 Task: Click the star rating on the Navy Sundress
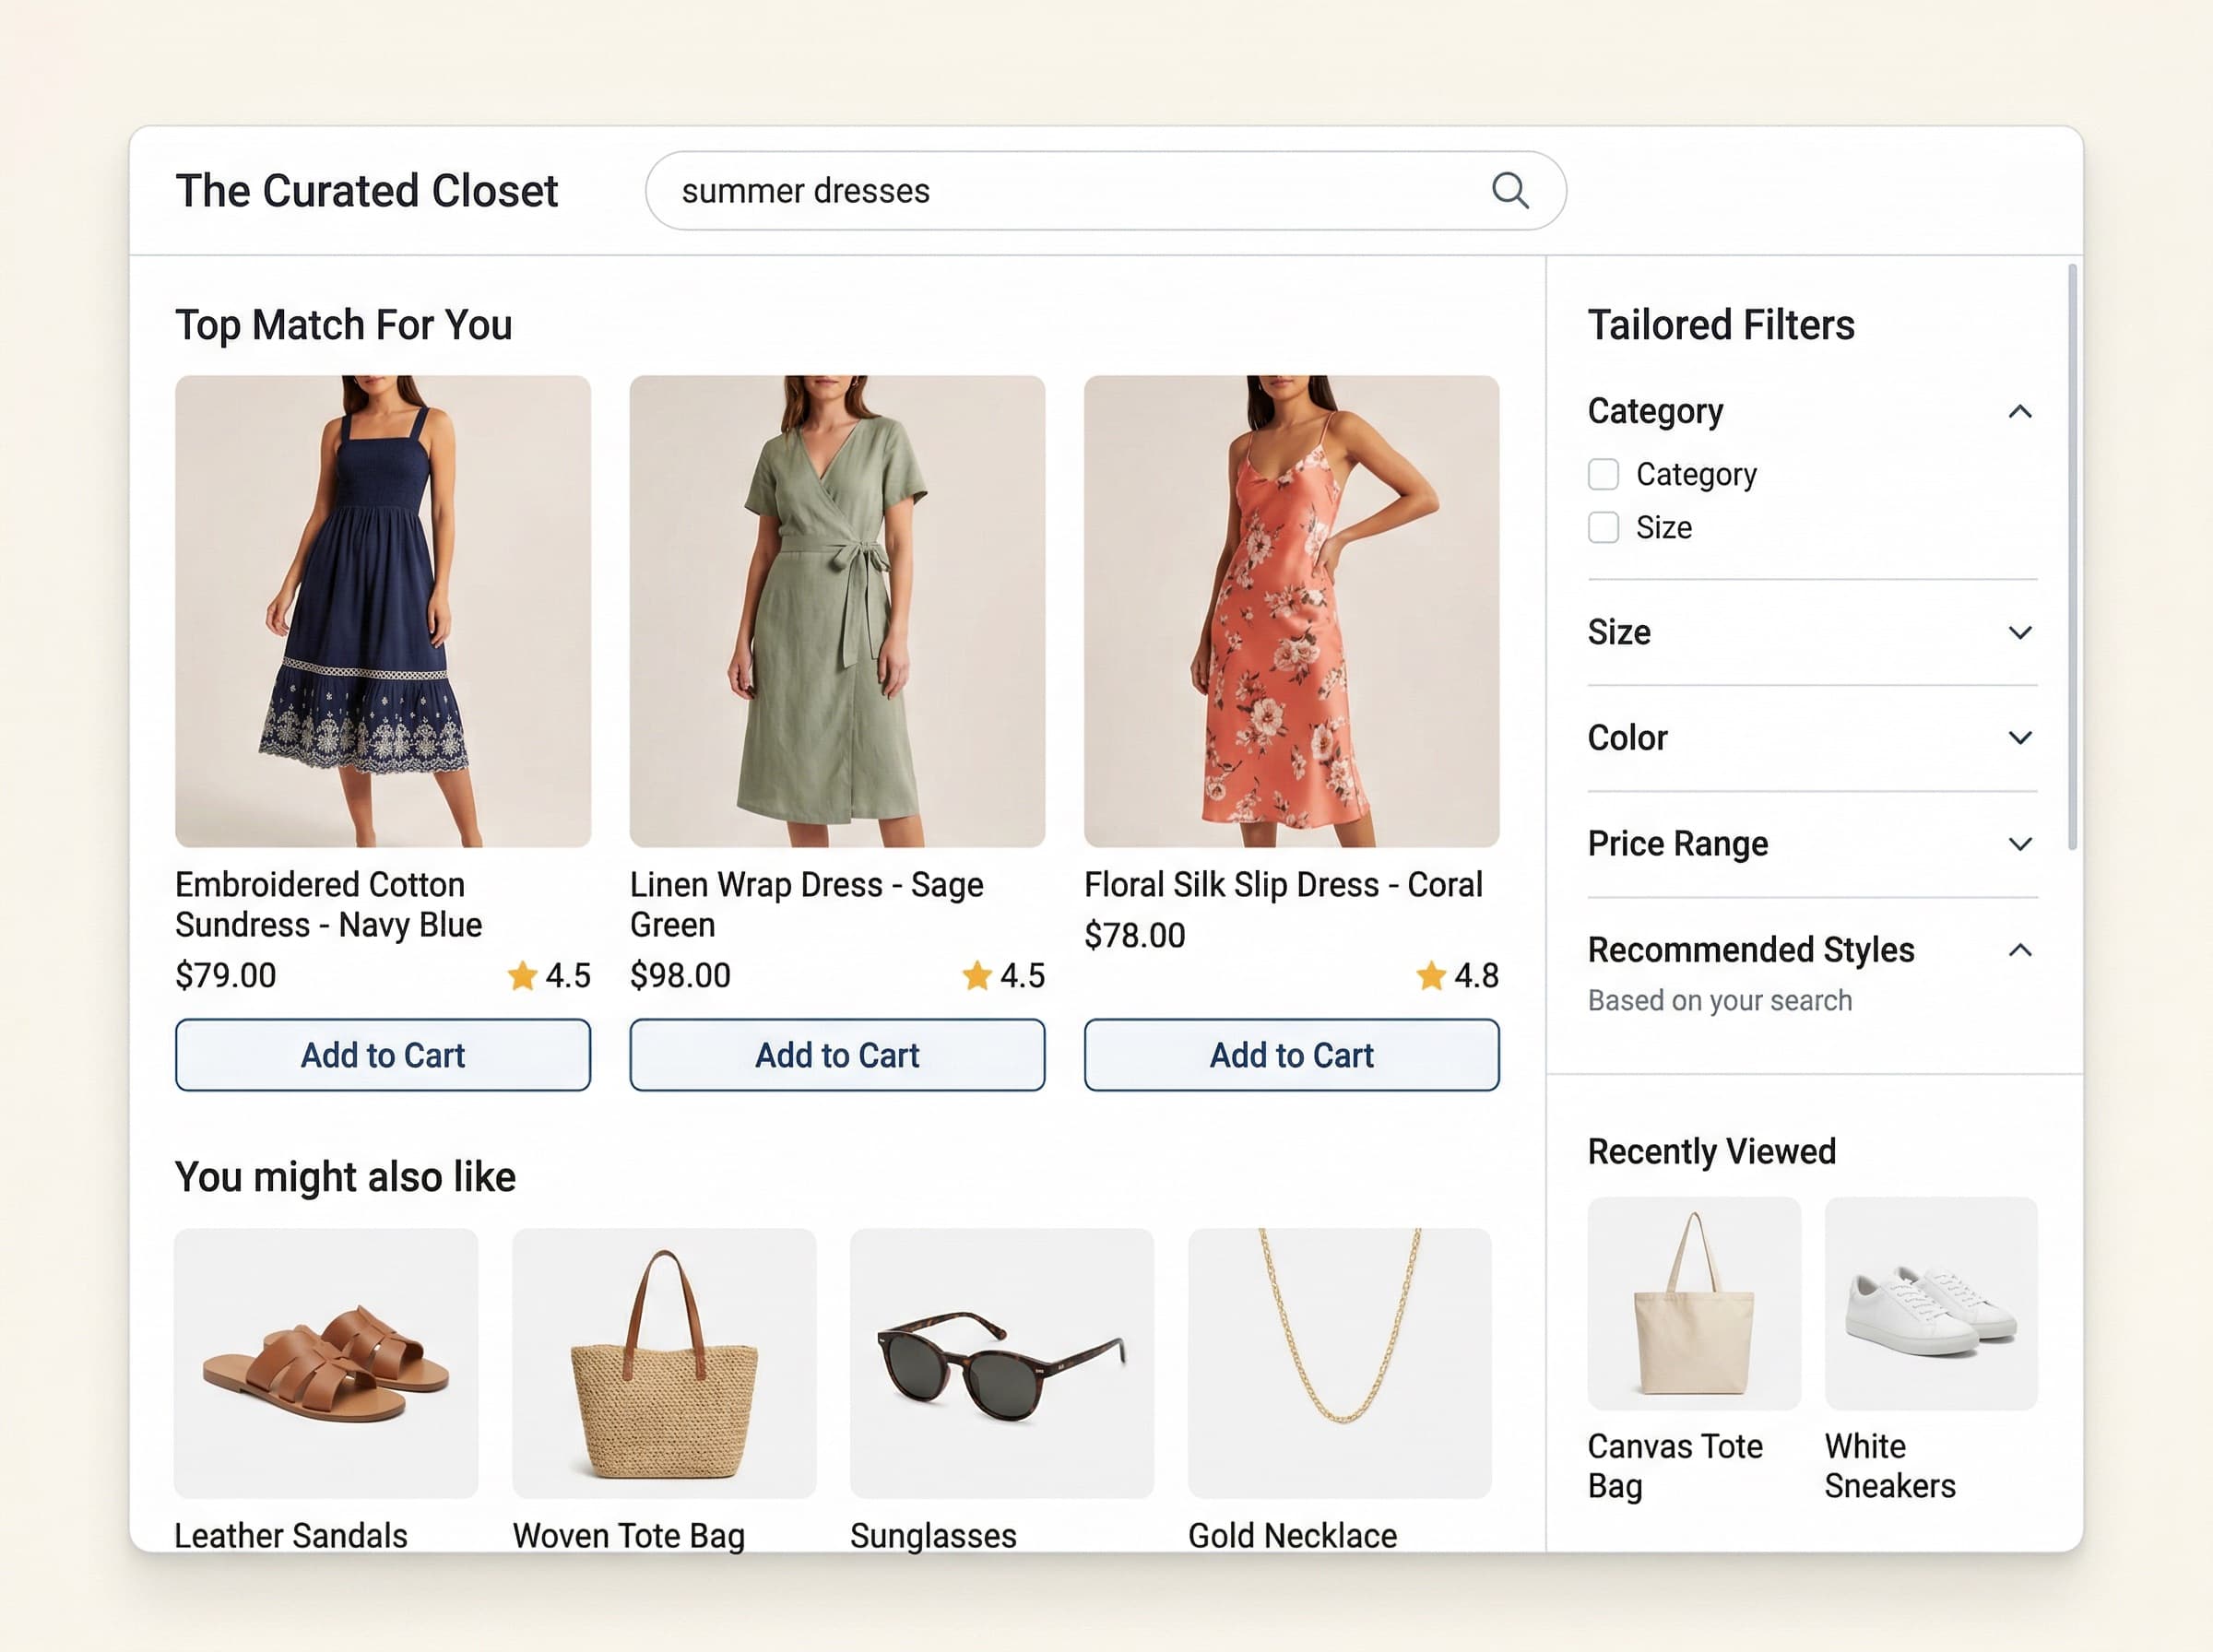pyautogui.click(x=549, y=975)
